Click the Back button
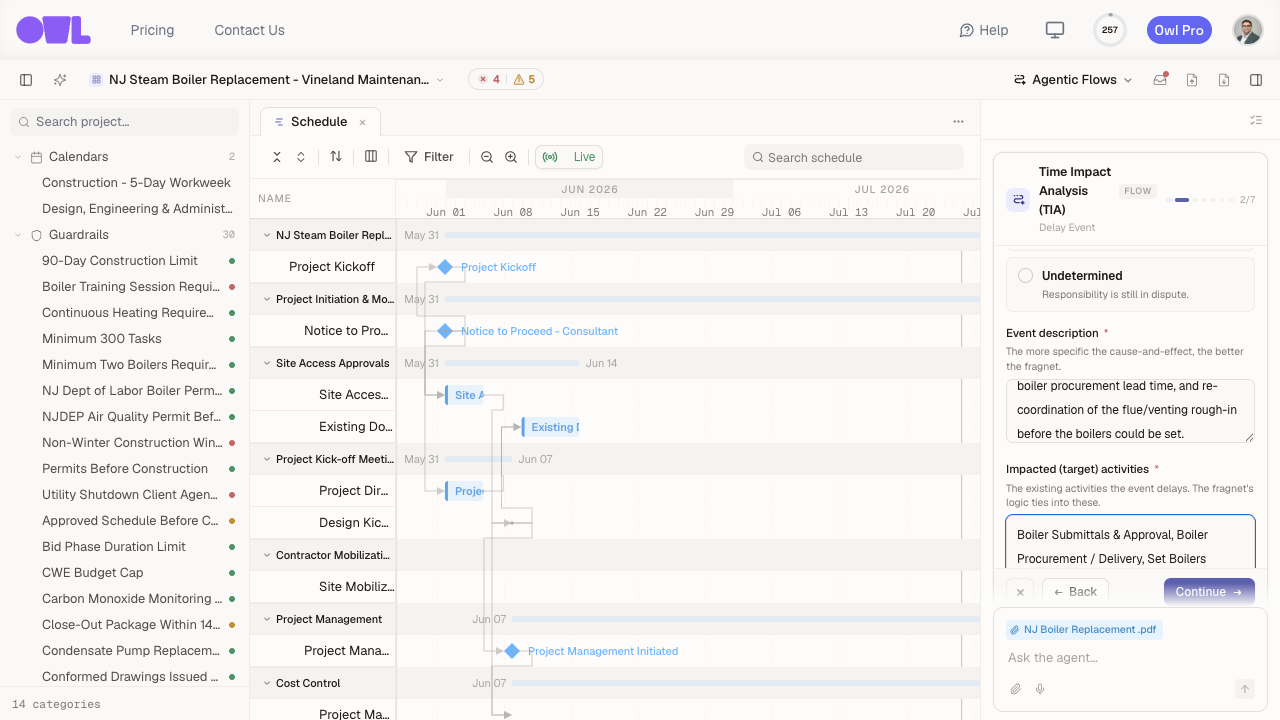This screenshot has width=1280, height=720. (1075, 592)
